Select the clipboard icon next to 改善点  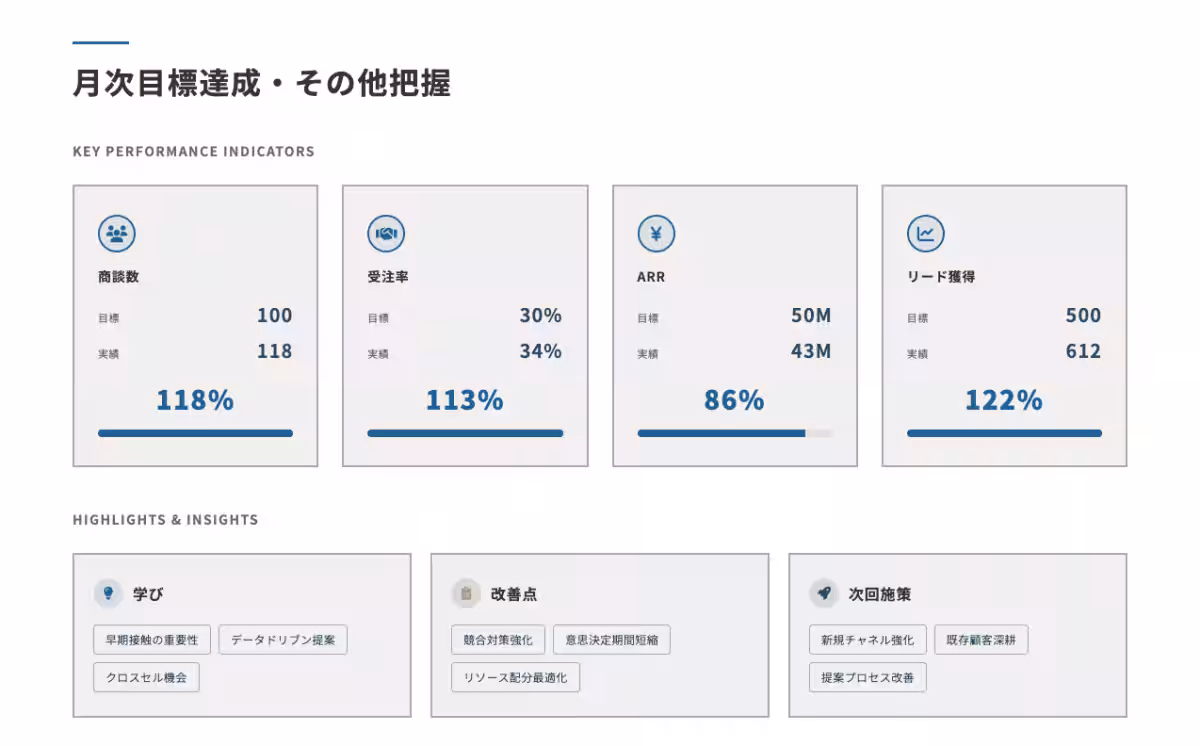point(467,592)
